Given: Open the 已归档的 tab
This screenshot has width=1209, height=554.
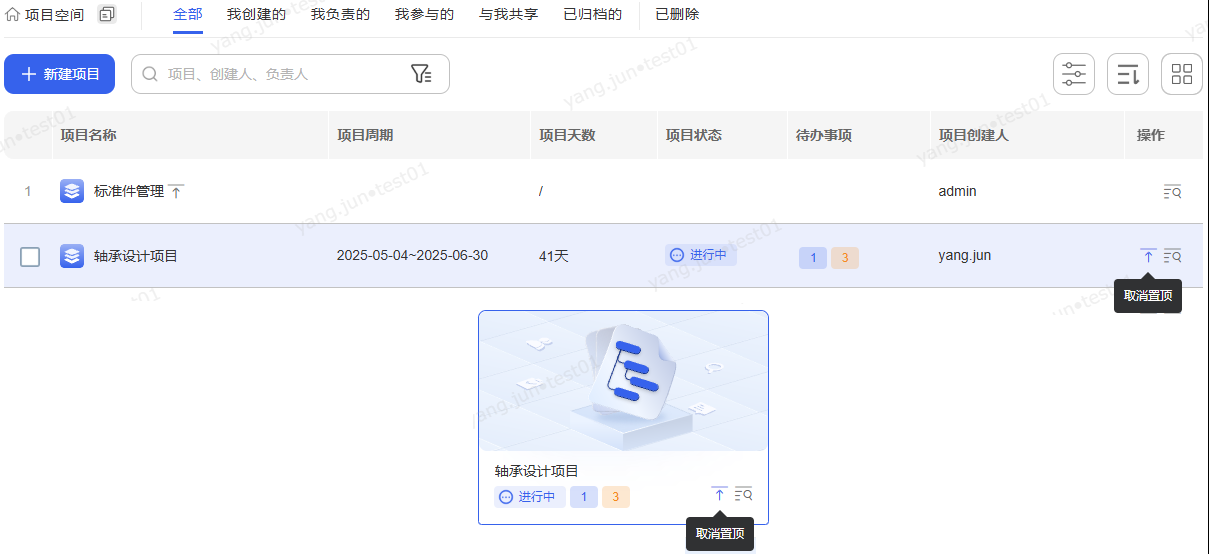Looking at the screenshot, I should click(x=592, y=15).
